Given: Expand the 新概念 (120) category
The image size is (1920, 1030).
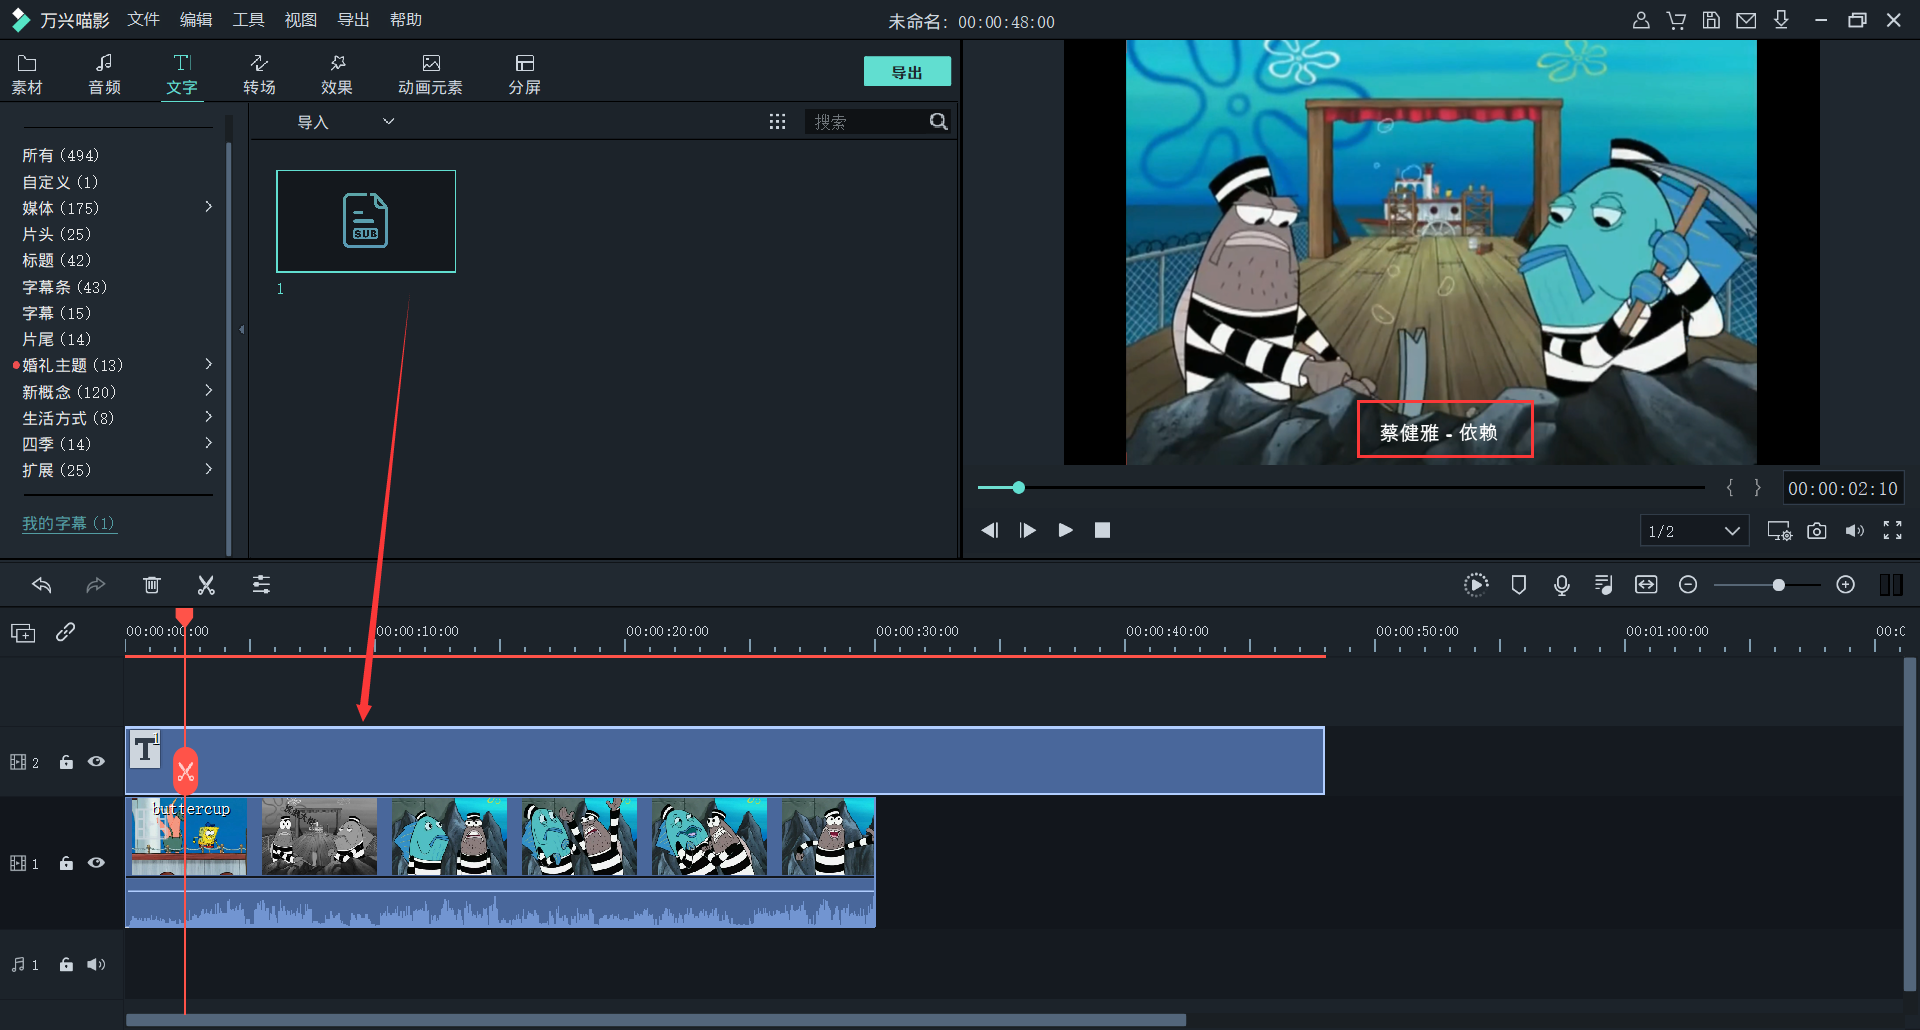Looking at the screenshot, I should pyautogui.click(x=208, y=391).
